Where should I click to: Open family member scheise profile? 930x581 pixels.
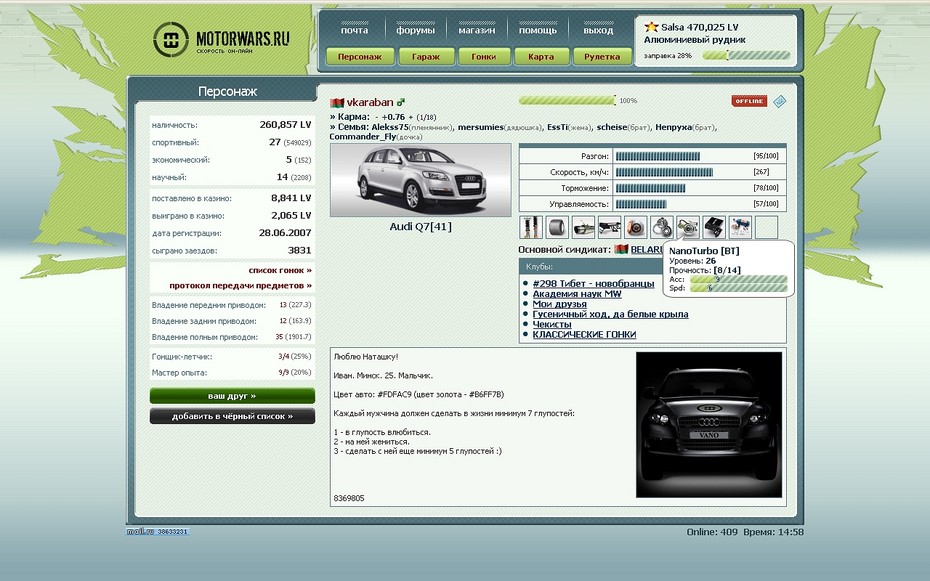611,127
